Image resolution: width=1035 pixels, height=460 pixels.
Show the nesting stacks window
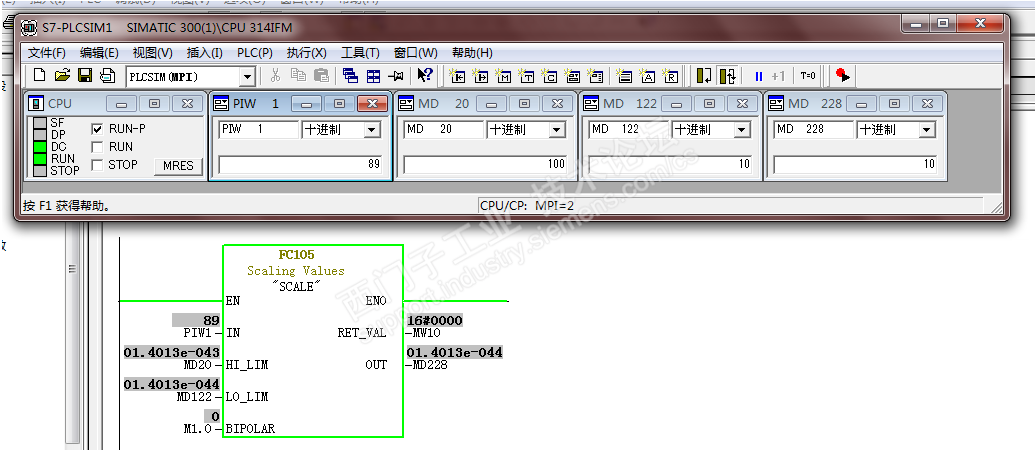624,76
